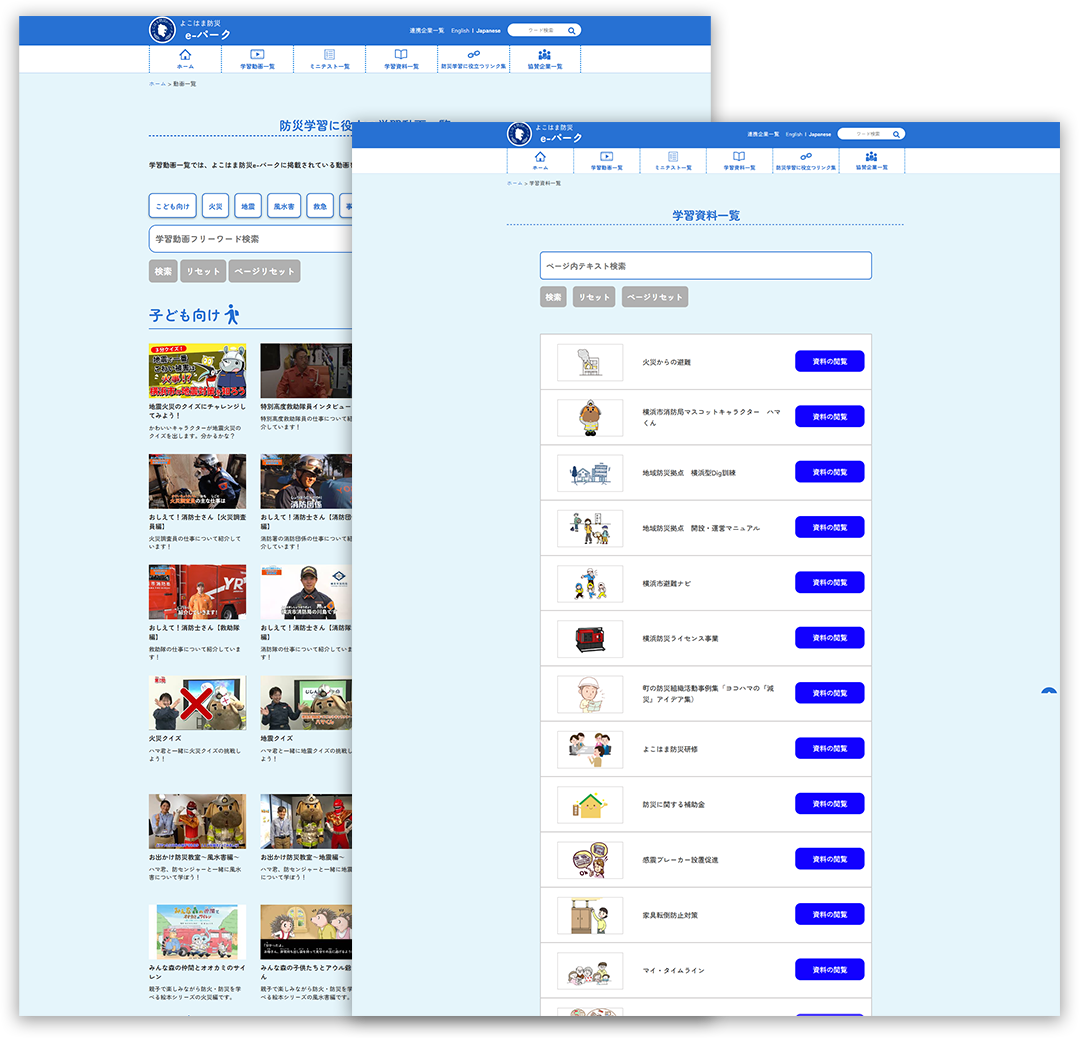Open 火災からの避難 thumbnail image

click(590, 362)
